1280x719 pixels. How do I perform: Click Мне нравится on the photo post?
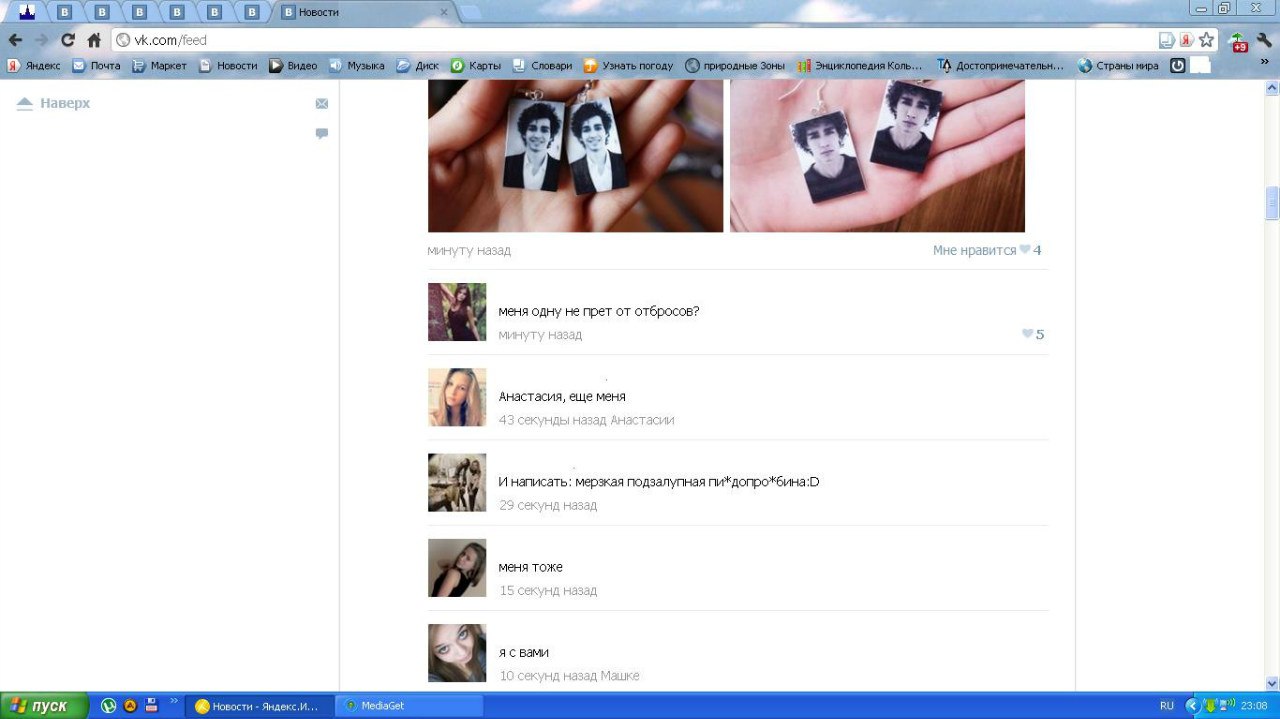(x=974, y=250)
